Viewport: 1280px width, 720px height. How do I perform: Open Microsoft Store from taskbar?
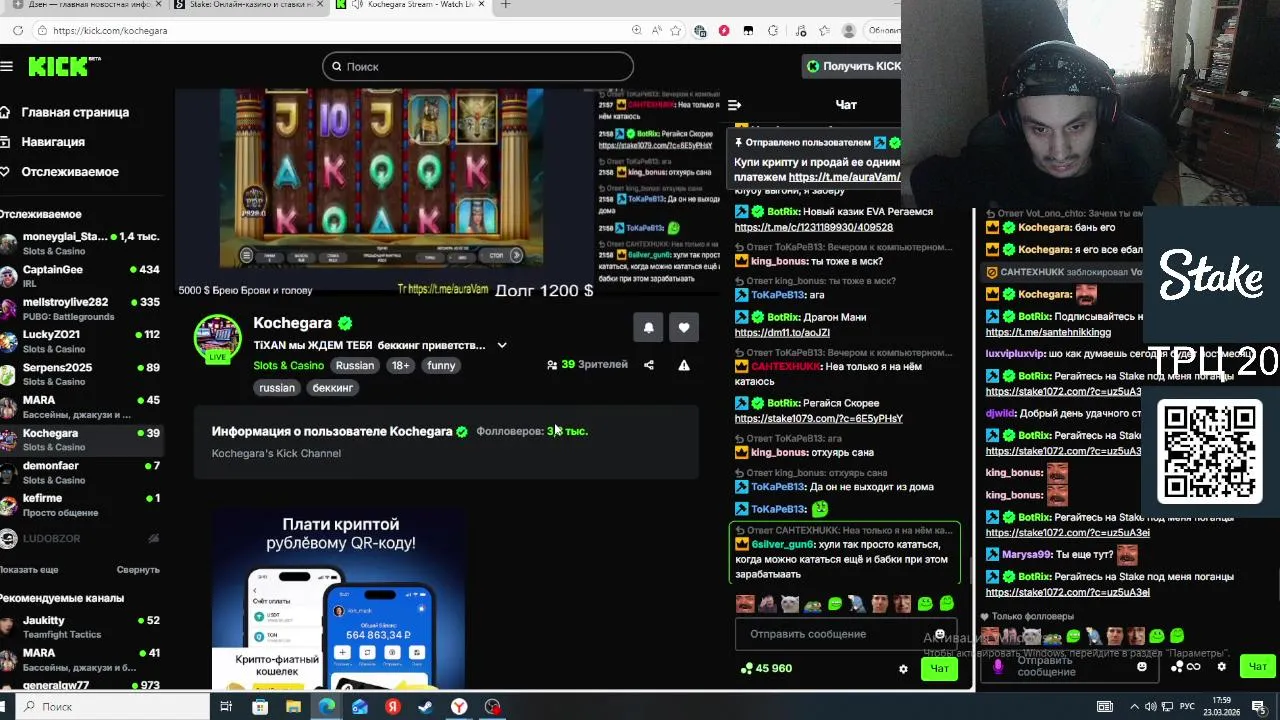click(260, 707)
